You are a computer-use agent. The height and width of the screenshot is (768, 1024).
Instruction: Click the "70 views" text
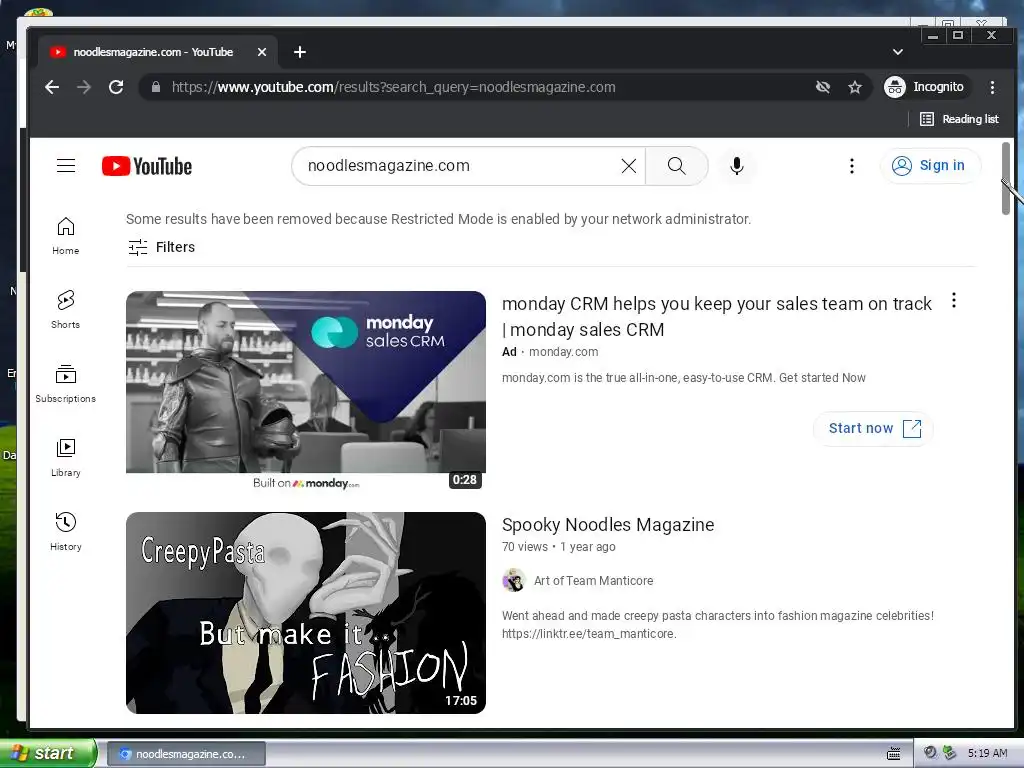pos(525,547)
